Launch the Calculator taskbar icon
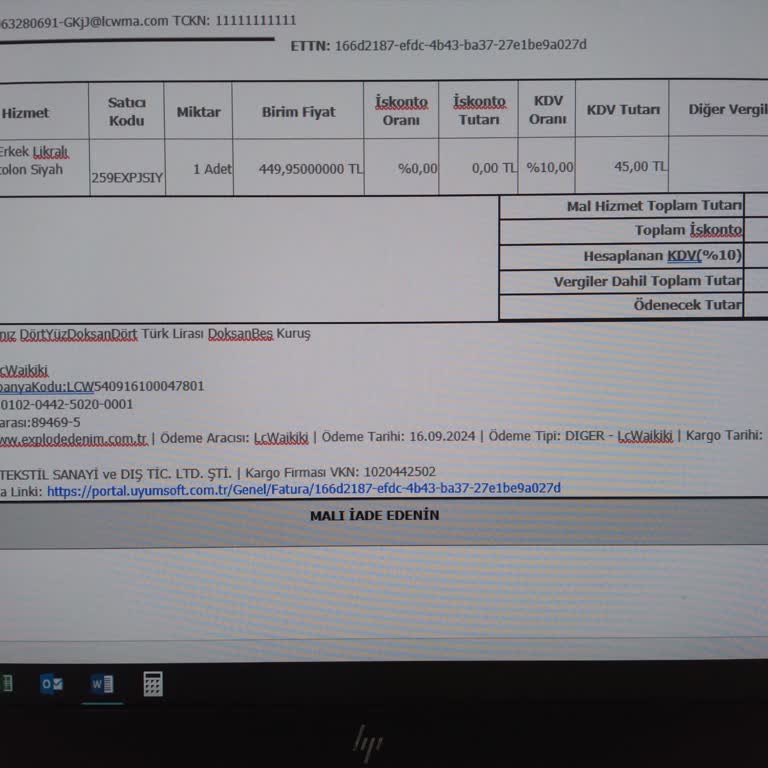The height and width of the screenshot is (768, 768). click(x=153, y=684)
